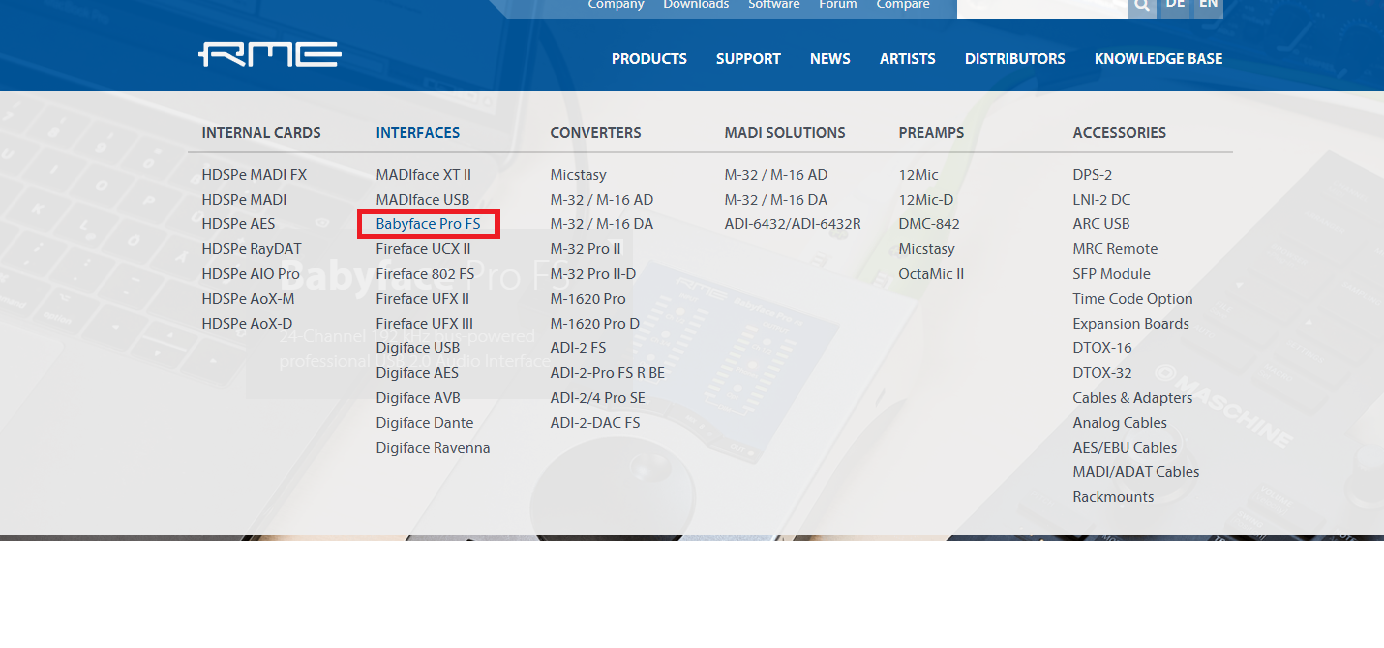Open the NEWS menu
Image resolution: width=1384 pixels, height=648 pixels.
tap(830, 59)
